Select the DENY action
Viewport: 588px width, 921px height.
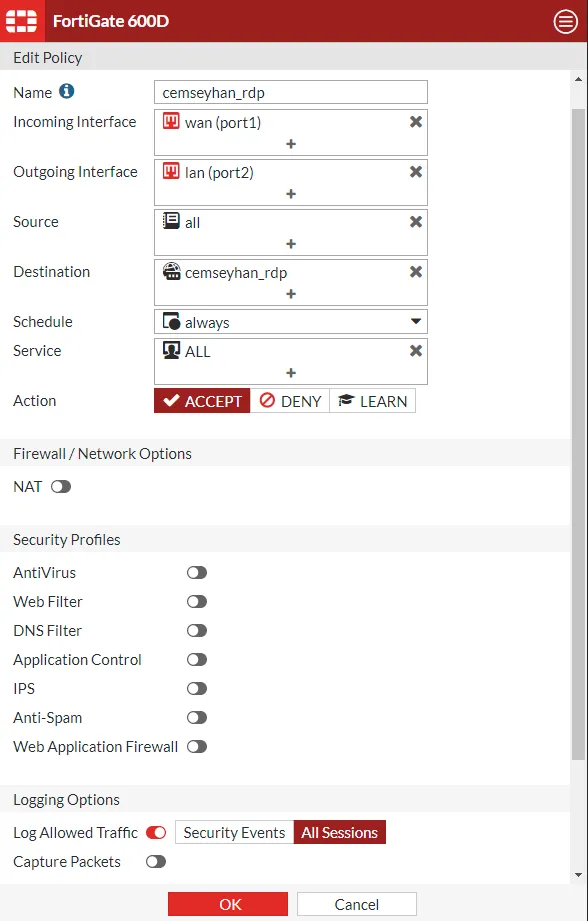point(290,401)
